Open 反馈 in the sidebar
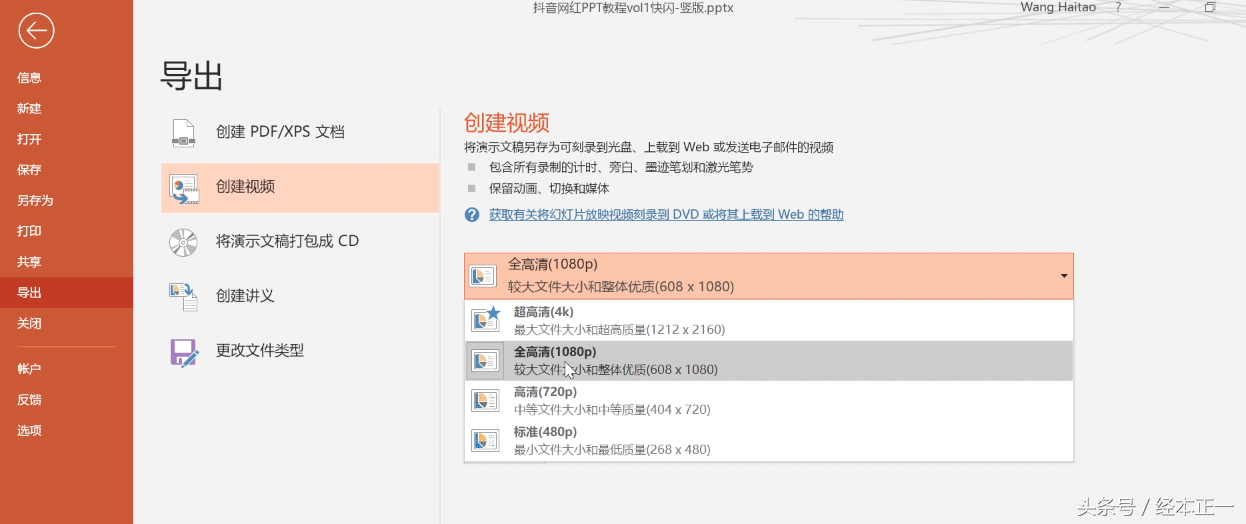This screenshot has width=1246, height=524. tap(29, 400)
